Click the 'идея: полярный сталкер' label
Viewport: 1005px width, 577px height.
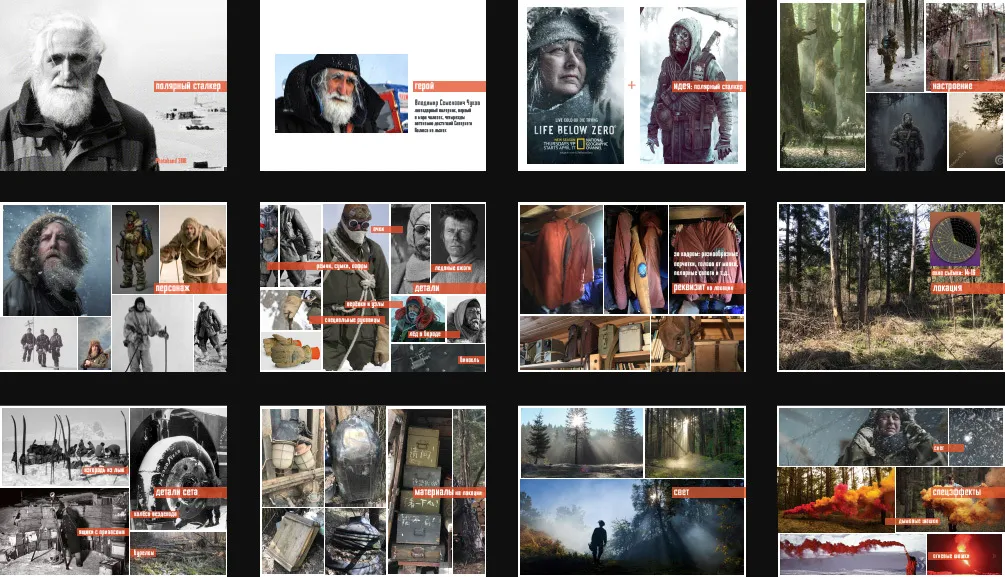[x=708, y=86]
